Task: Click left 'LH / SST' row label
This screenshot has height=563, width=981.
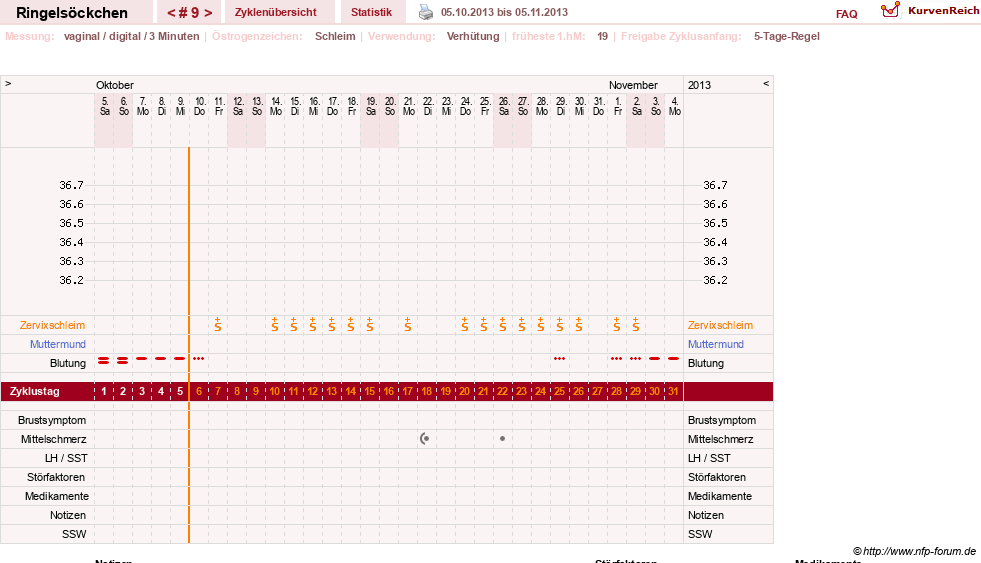Action: click(x=66, y=458)
